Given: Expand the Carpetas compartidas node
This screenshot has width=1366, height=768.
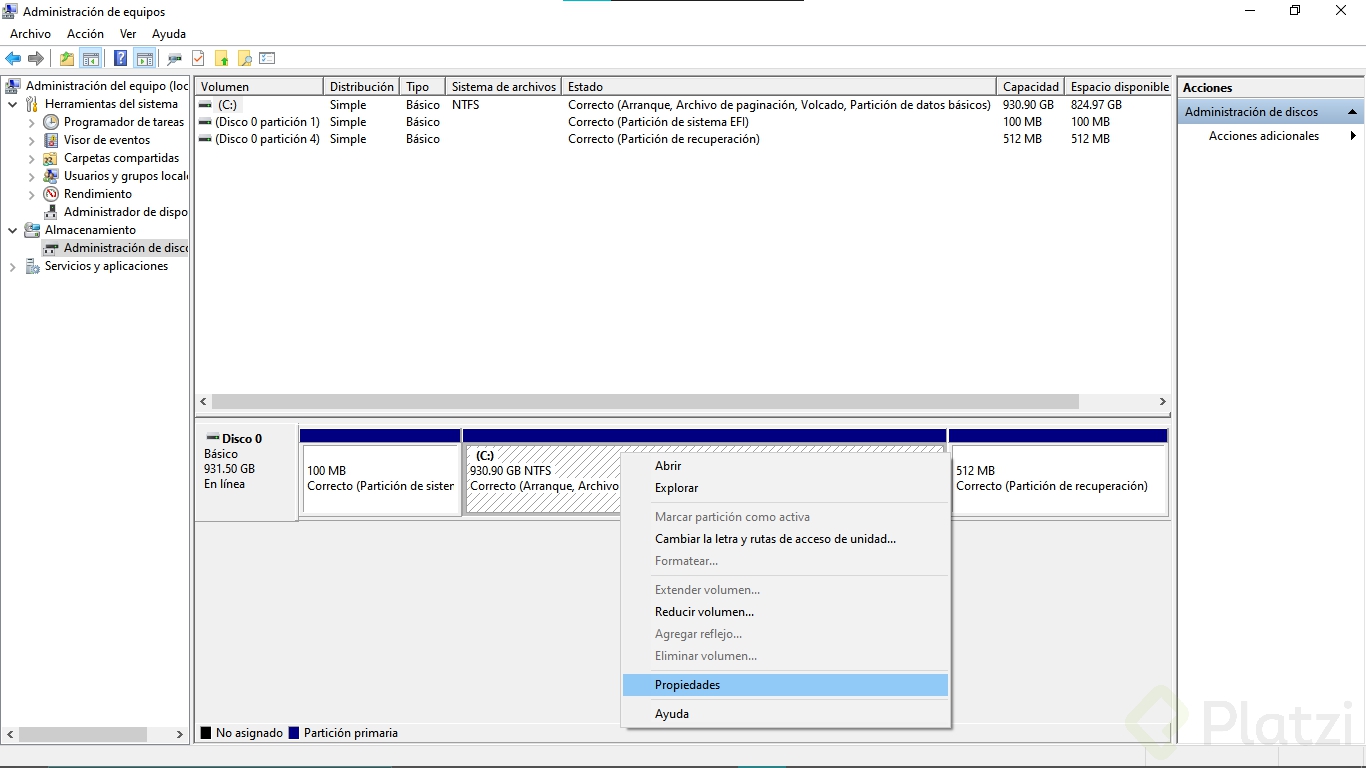Looking at the screenshot, I should [32, 158].
